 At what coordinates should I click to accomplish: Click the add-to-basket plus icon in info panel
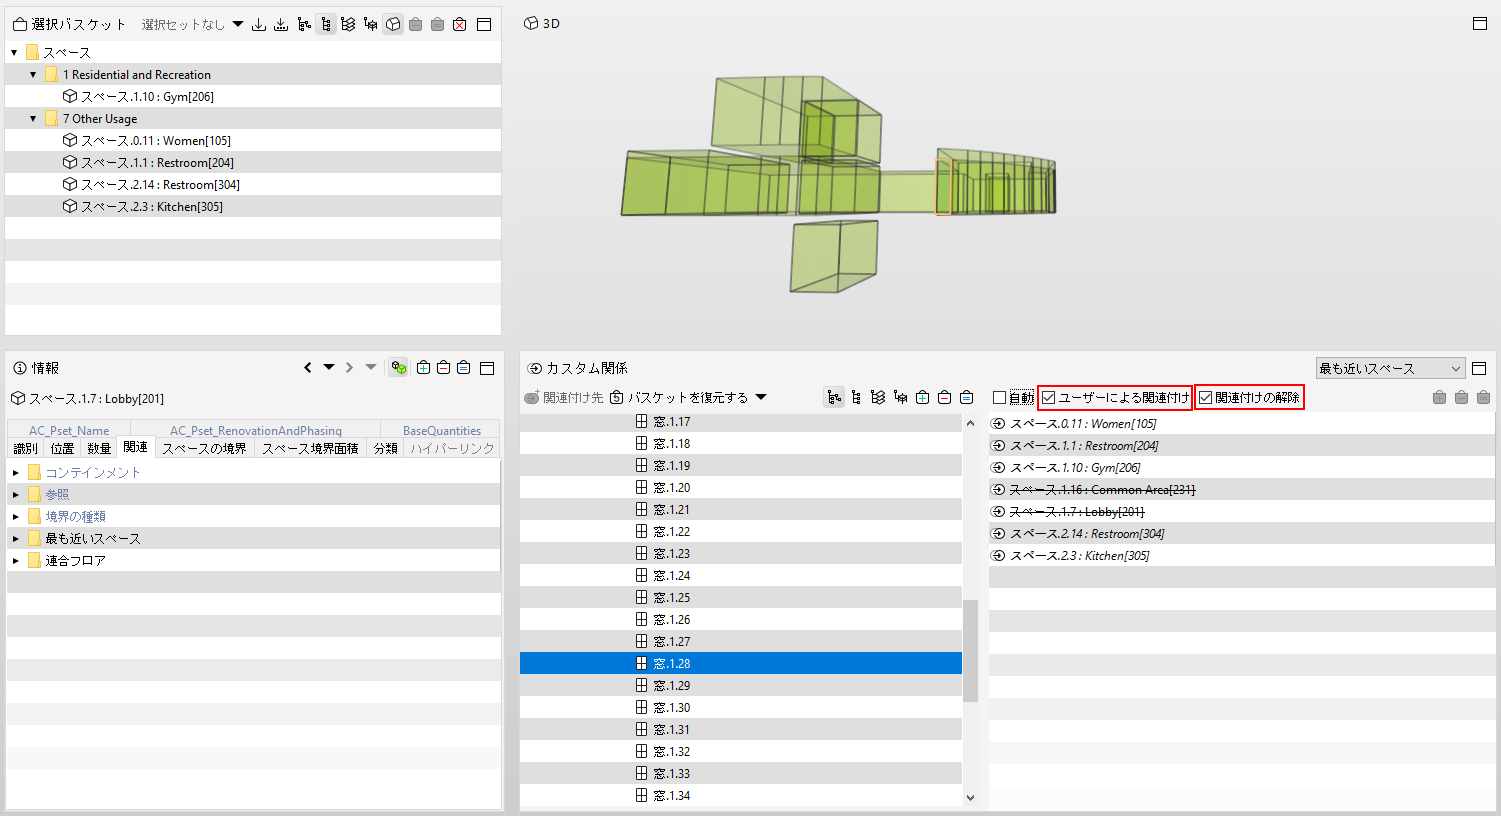tap(423, 368)
